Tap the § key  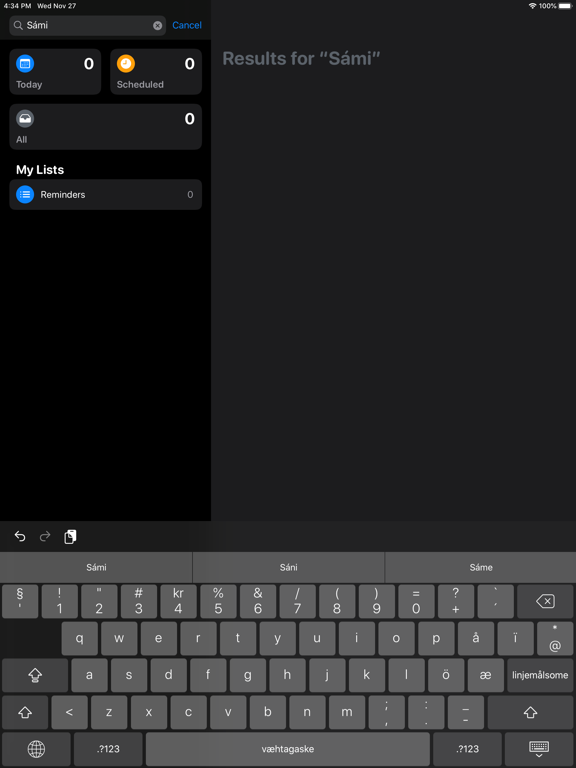click(x=20, y=601)
